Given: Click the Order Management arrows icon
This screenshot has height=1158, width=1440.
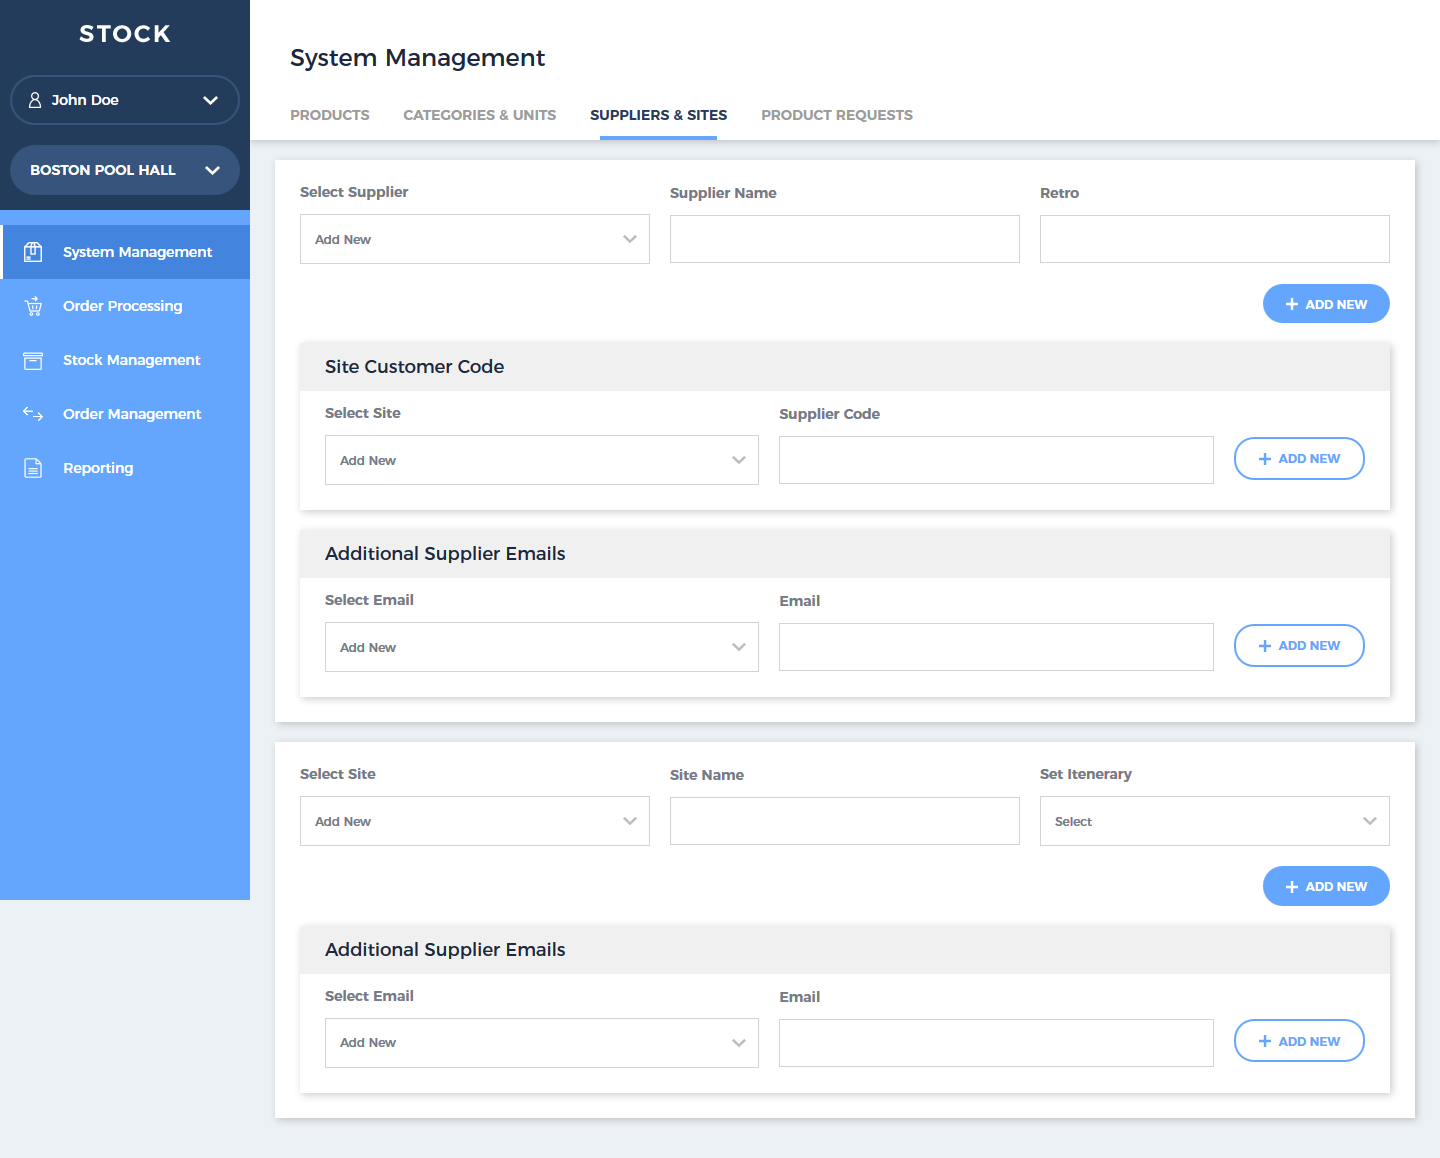Looking at the screenshot, I should (x=33, y=414).
